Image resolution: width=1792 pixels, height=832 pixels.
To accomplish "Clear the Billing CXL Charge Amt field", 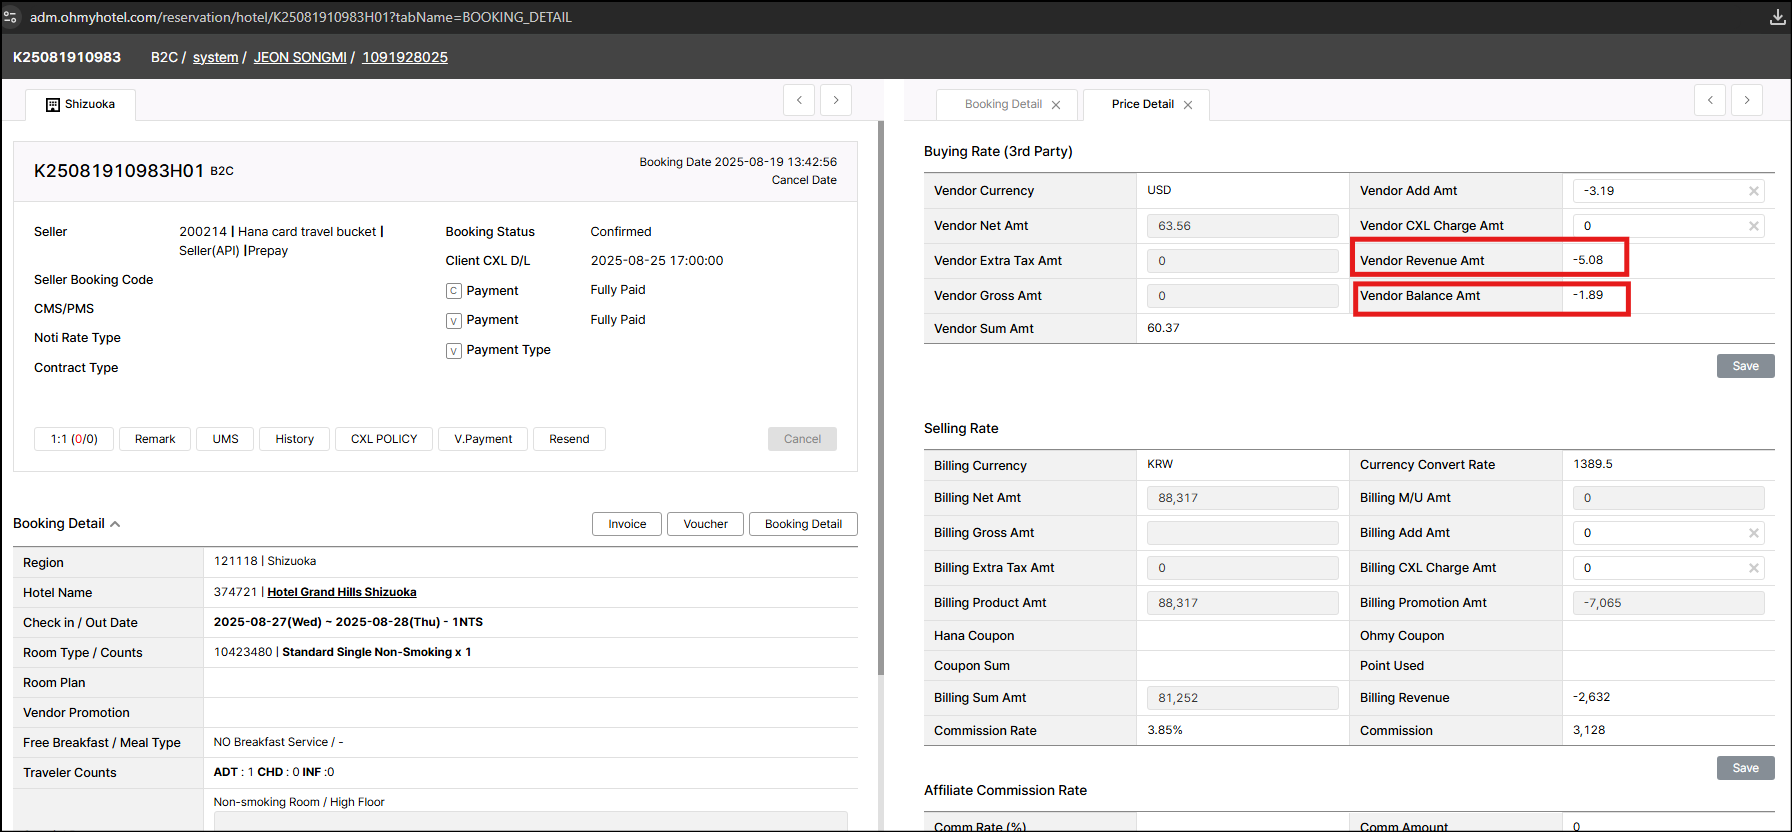I will point(1753,568).
